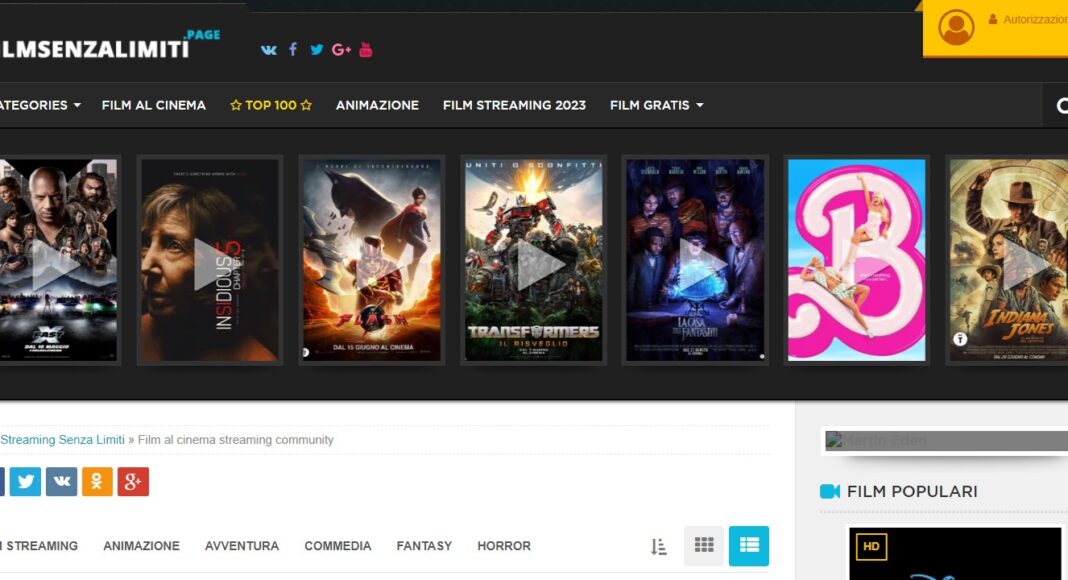Image resolution: width=1068 pixels, height=580 pixels.
Task: Click the HD badge on popular film
Action: click(x=871, y=547)
